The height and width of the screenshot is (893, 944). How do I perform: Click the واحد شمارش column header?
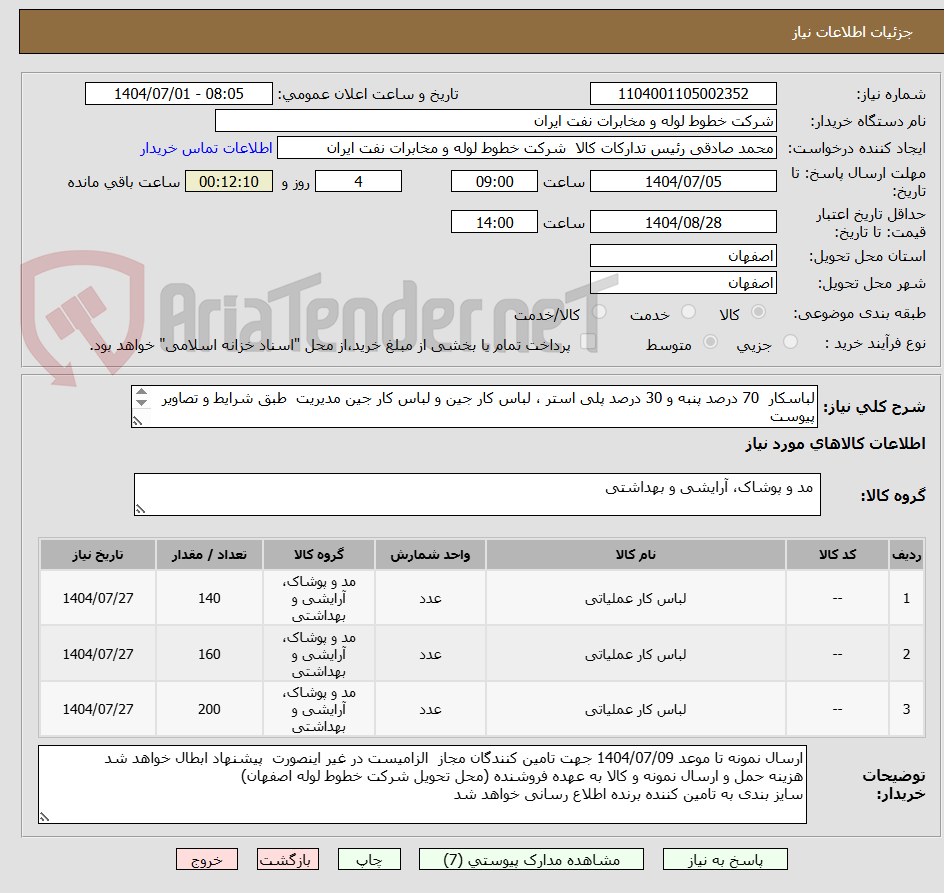tap(430, 555)
